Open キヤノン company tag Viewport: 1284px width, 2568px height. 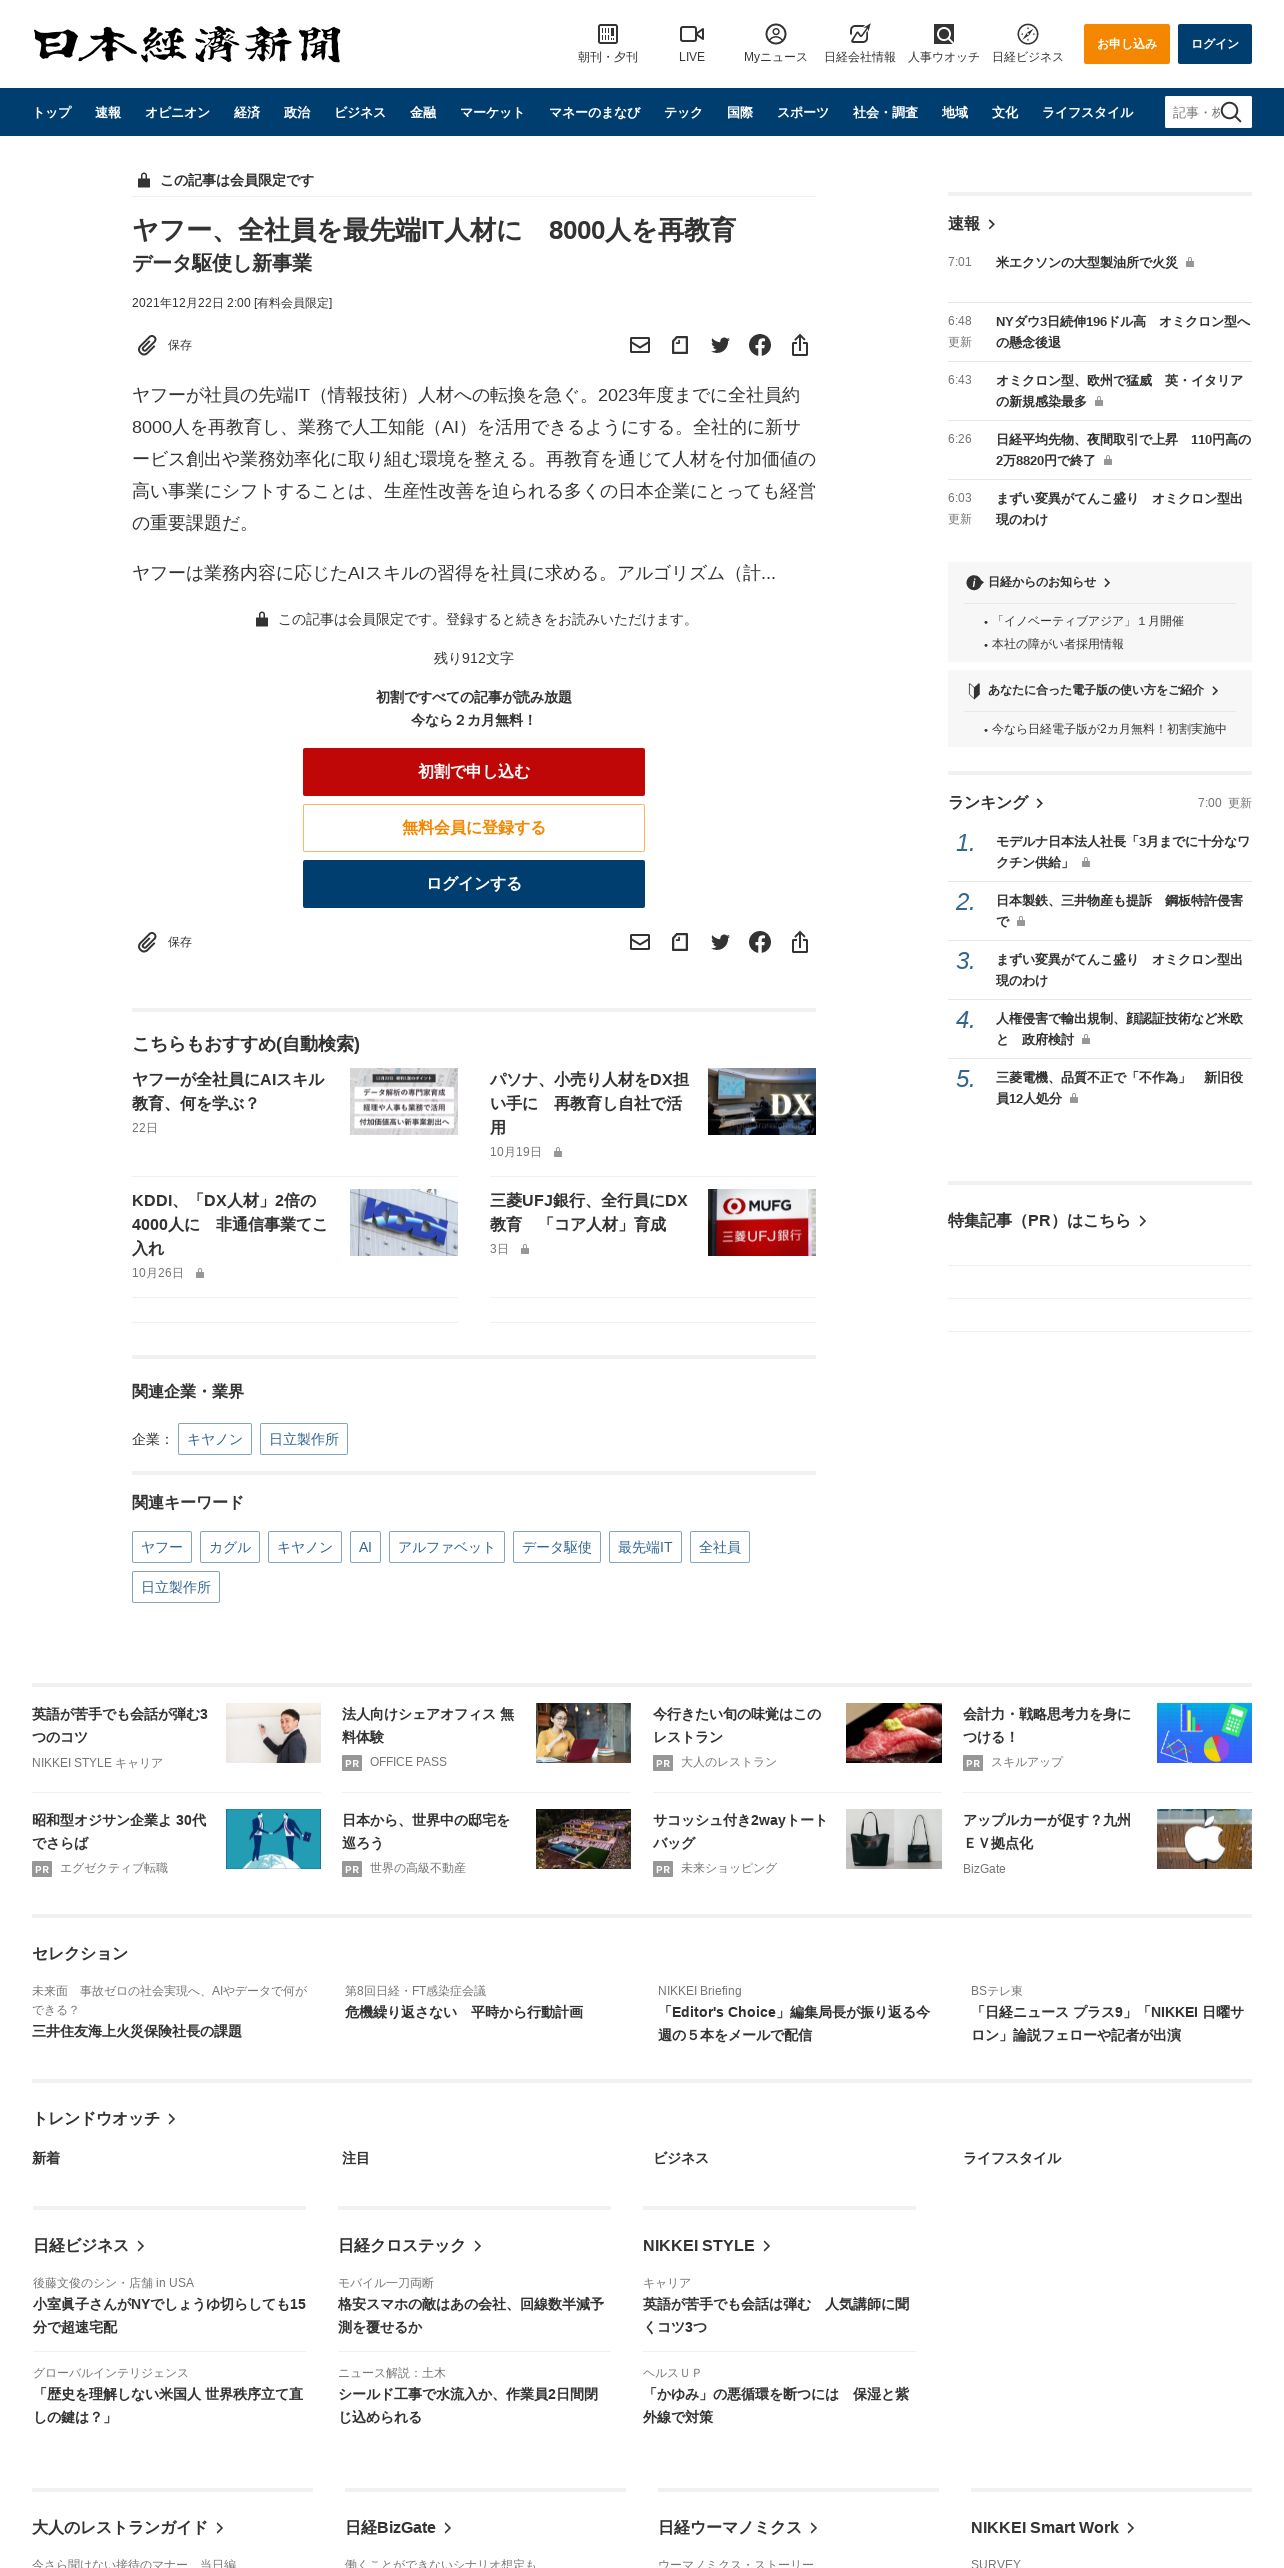(215, 1439)
